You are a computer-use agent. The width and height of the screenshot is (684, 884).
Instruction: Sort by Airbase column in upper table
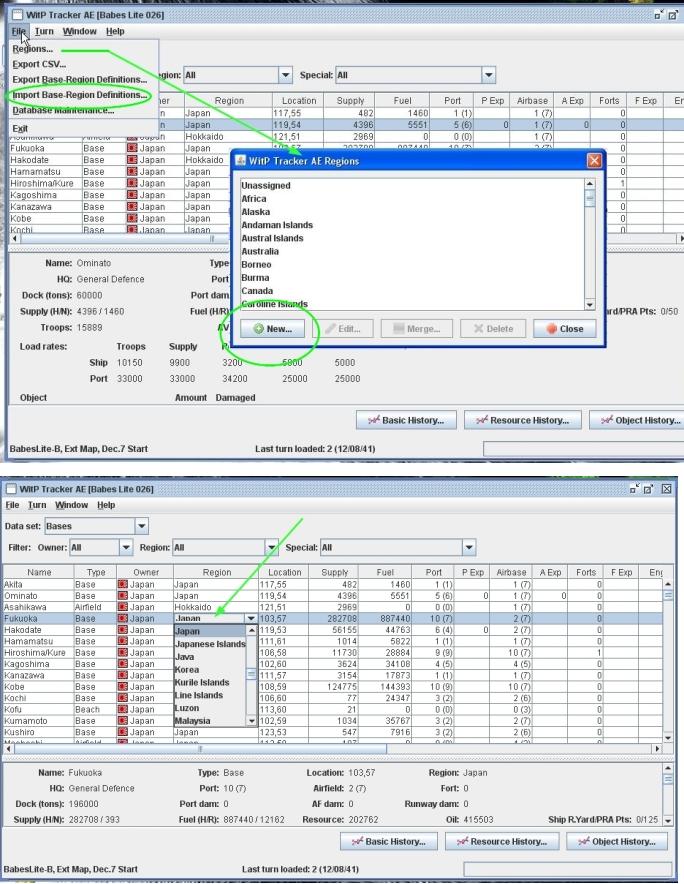pyautogui.click(x=532, y=101)
